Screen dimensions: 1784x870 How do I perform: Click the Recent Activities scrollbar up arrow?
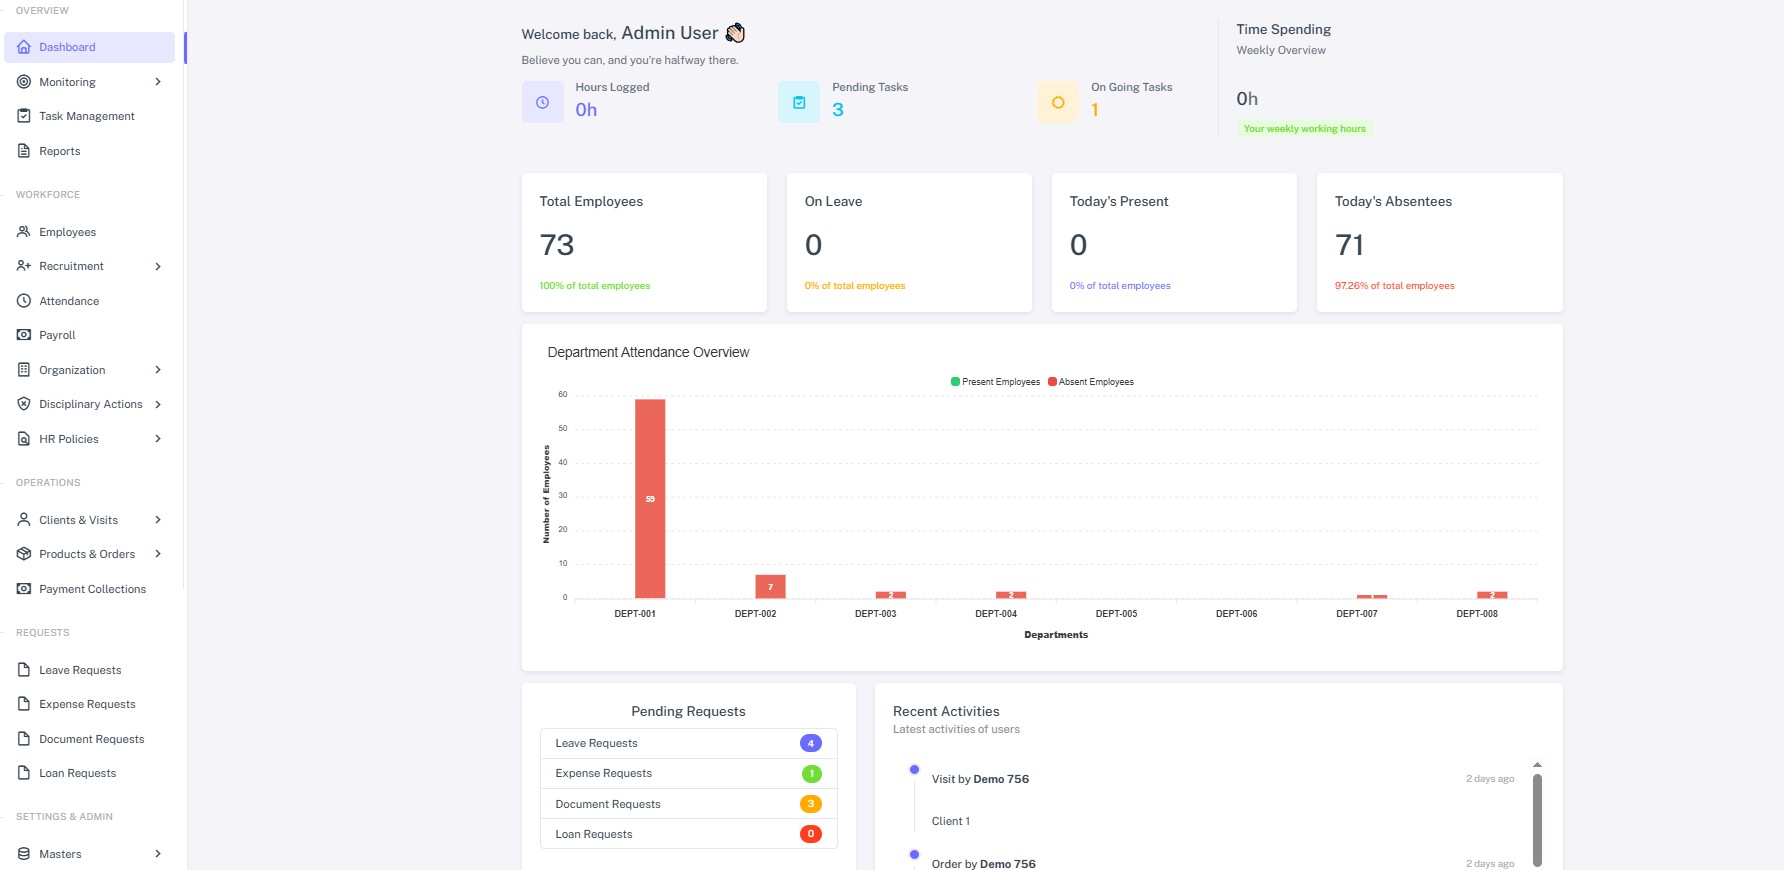[x=1537, y=765]
